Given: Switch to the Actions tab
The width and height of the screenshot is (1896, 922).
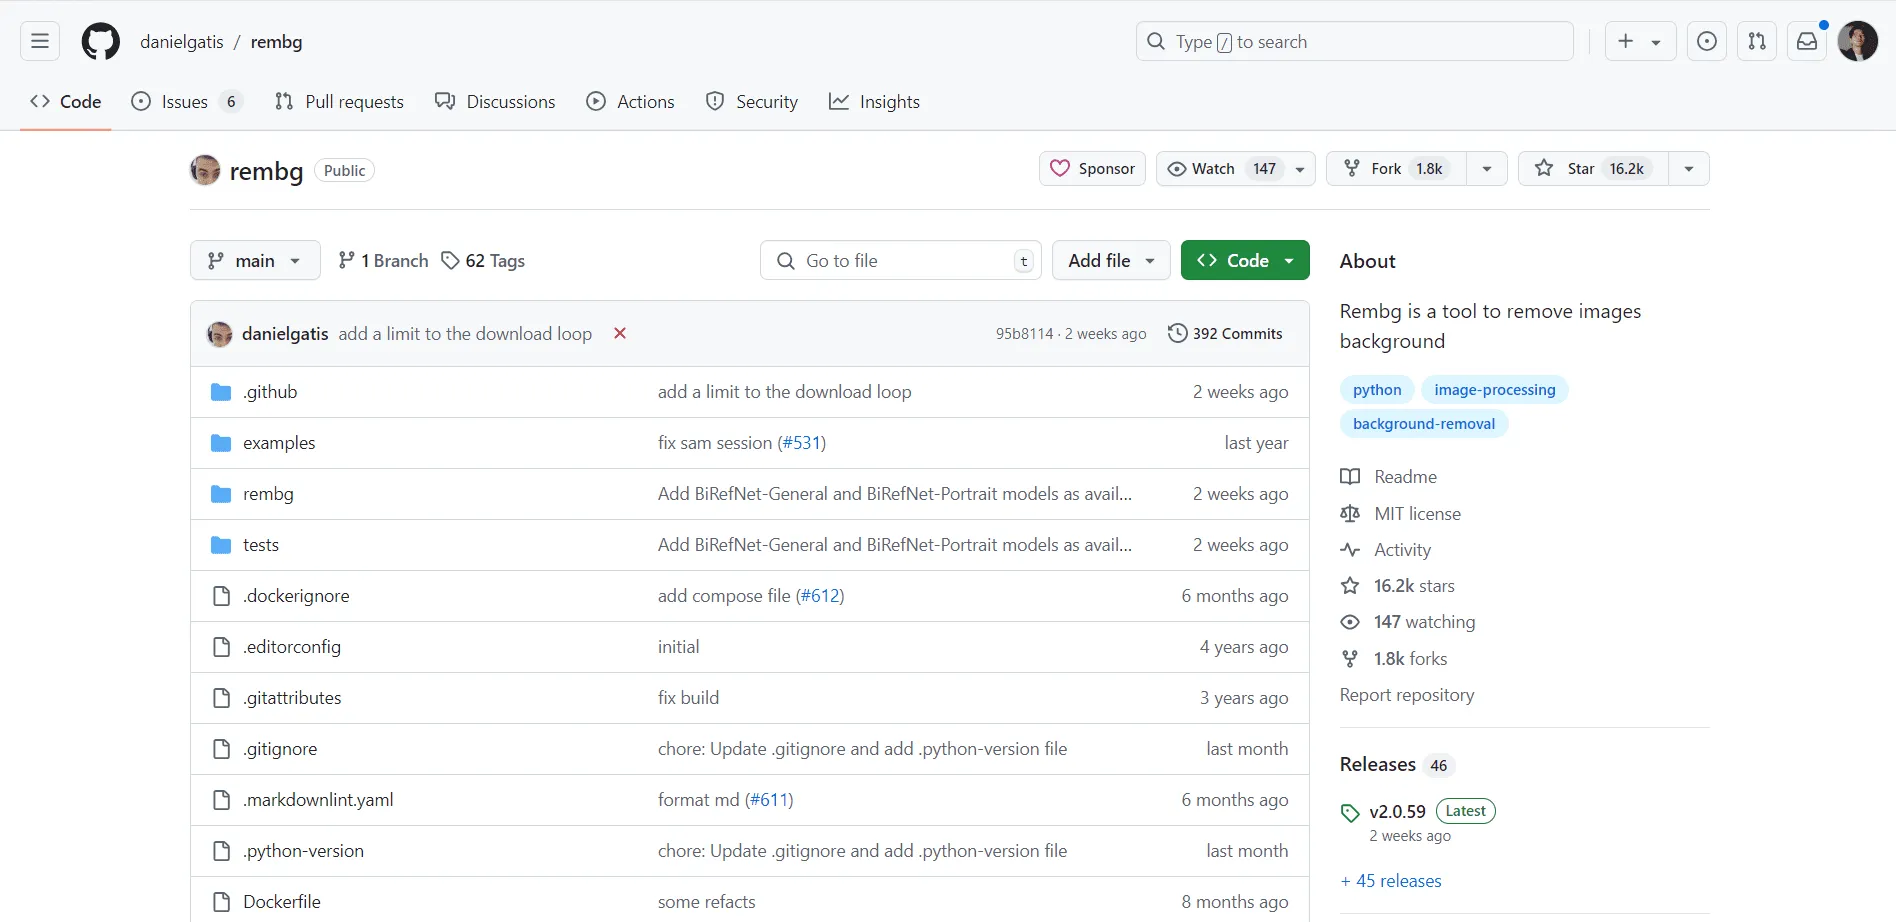Looking at the screenshot, I should pos(630,101).
